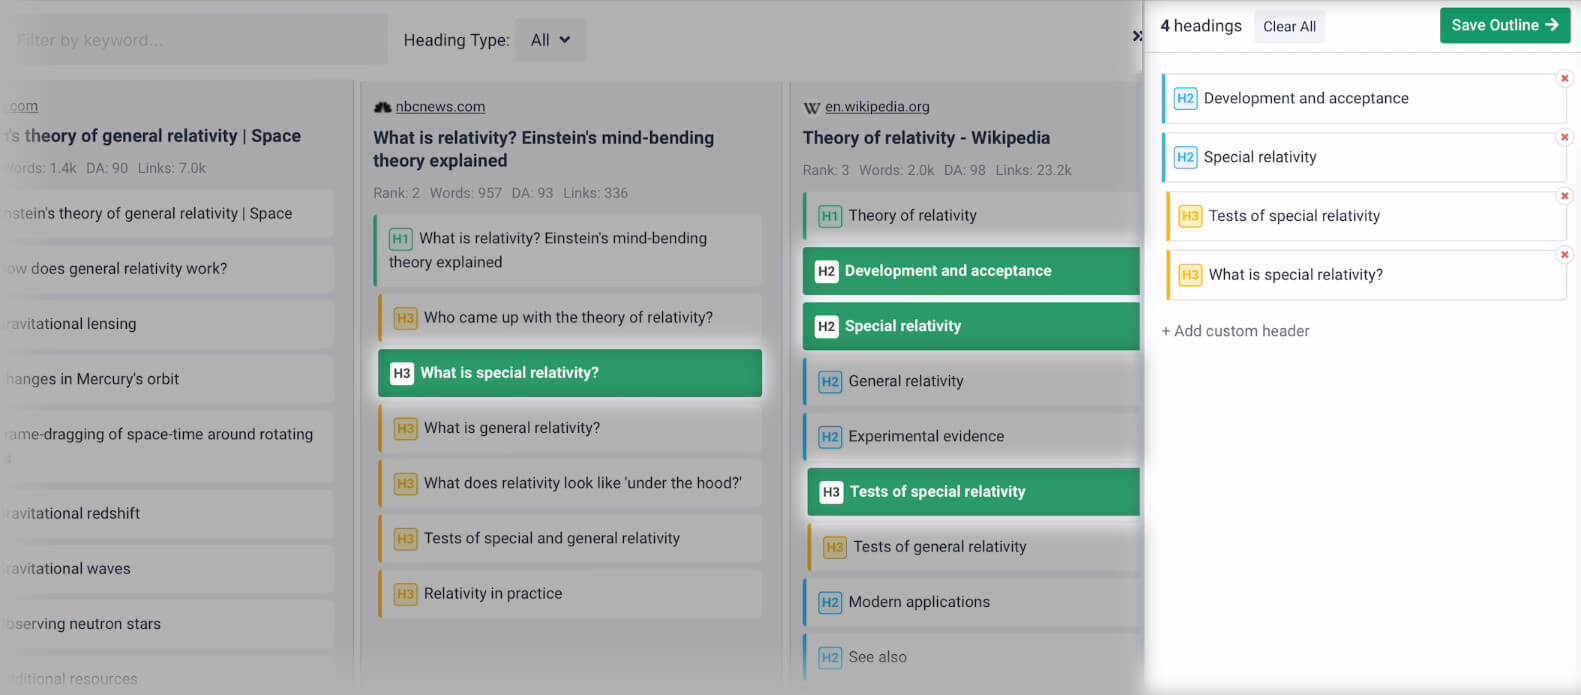The width and height of the screenshot is (1581, 695).
Task: Click the NBC News peacock icon
Action: pyautogui.click(x=382, y=107)
